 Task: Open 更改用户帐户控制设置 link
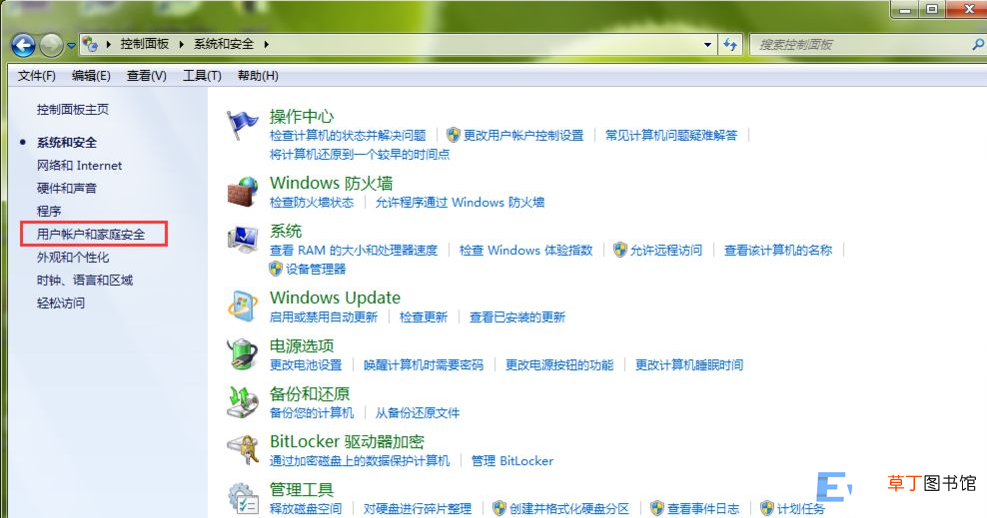point(523,135)
